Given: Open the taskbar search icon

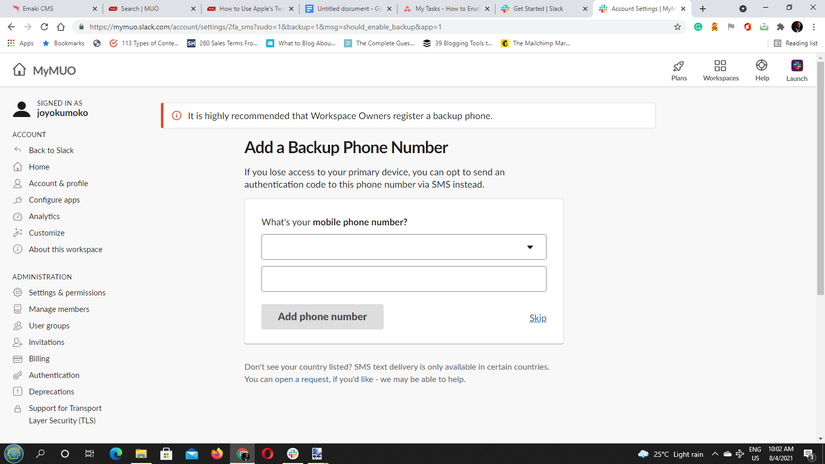Looking at the screenshot, I should 40,453.
